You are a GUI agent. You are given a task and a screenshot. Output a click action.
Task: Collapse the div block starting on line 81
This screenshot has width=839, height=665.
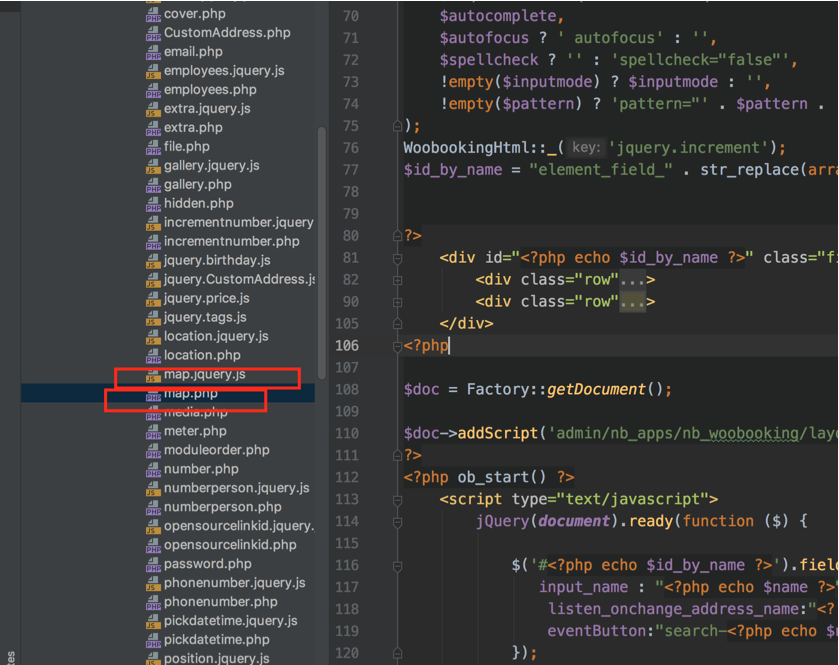pyautogui.click(x=397, y=258)
